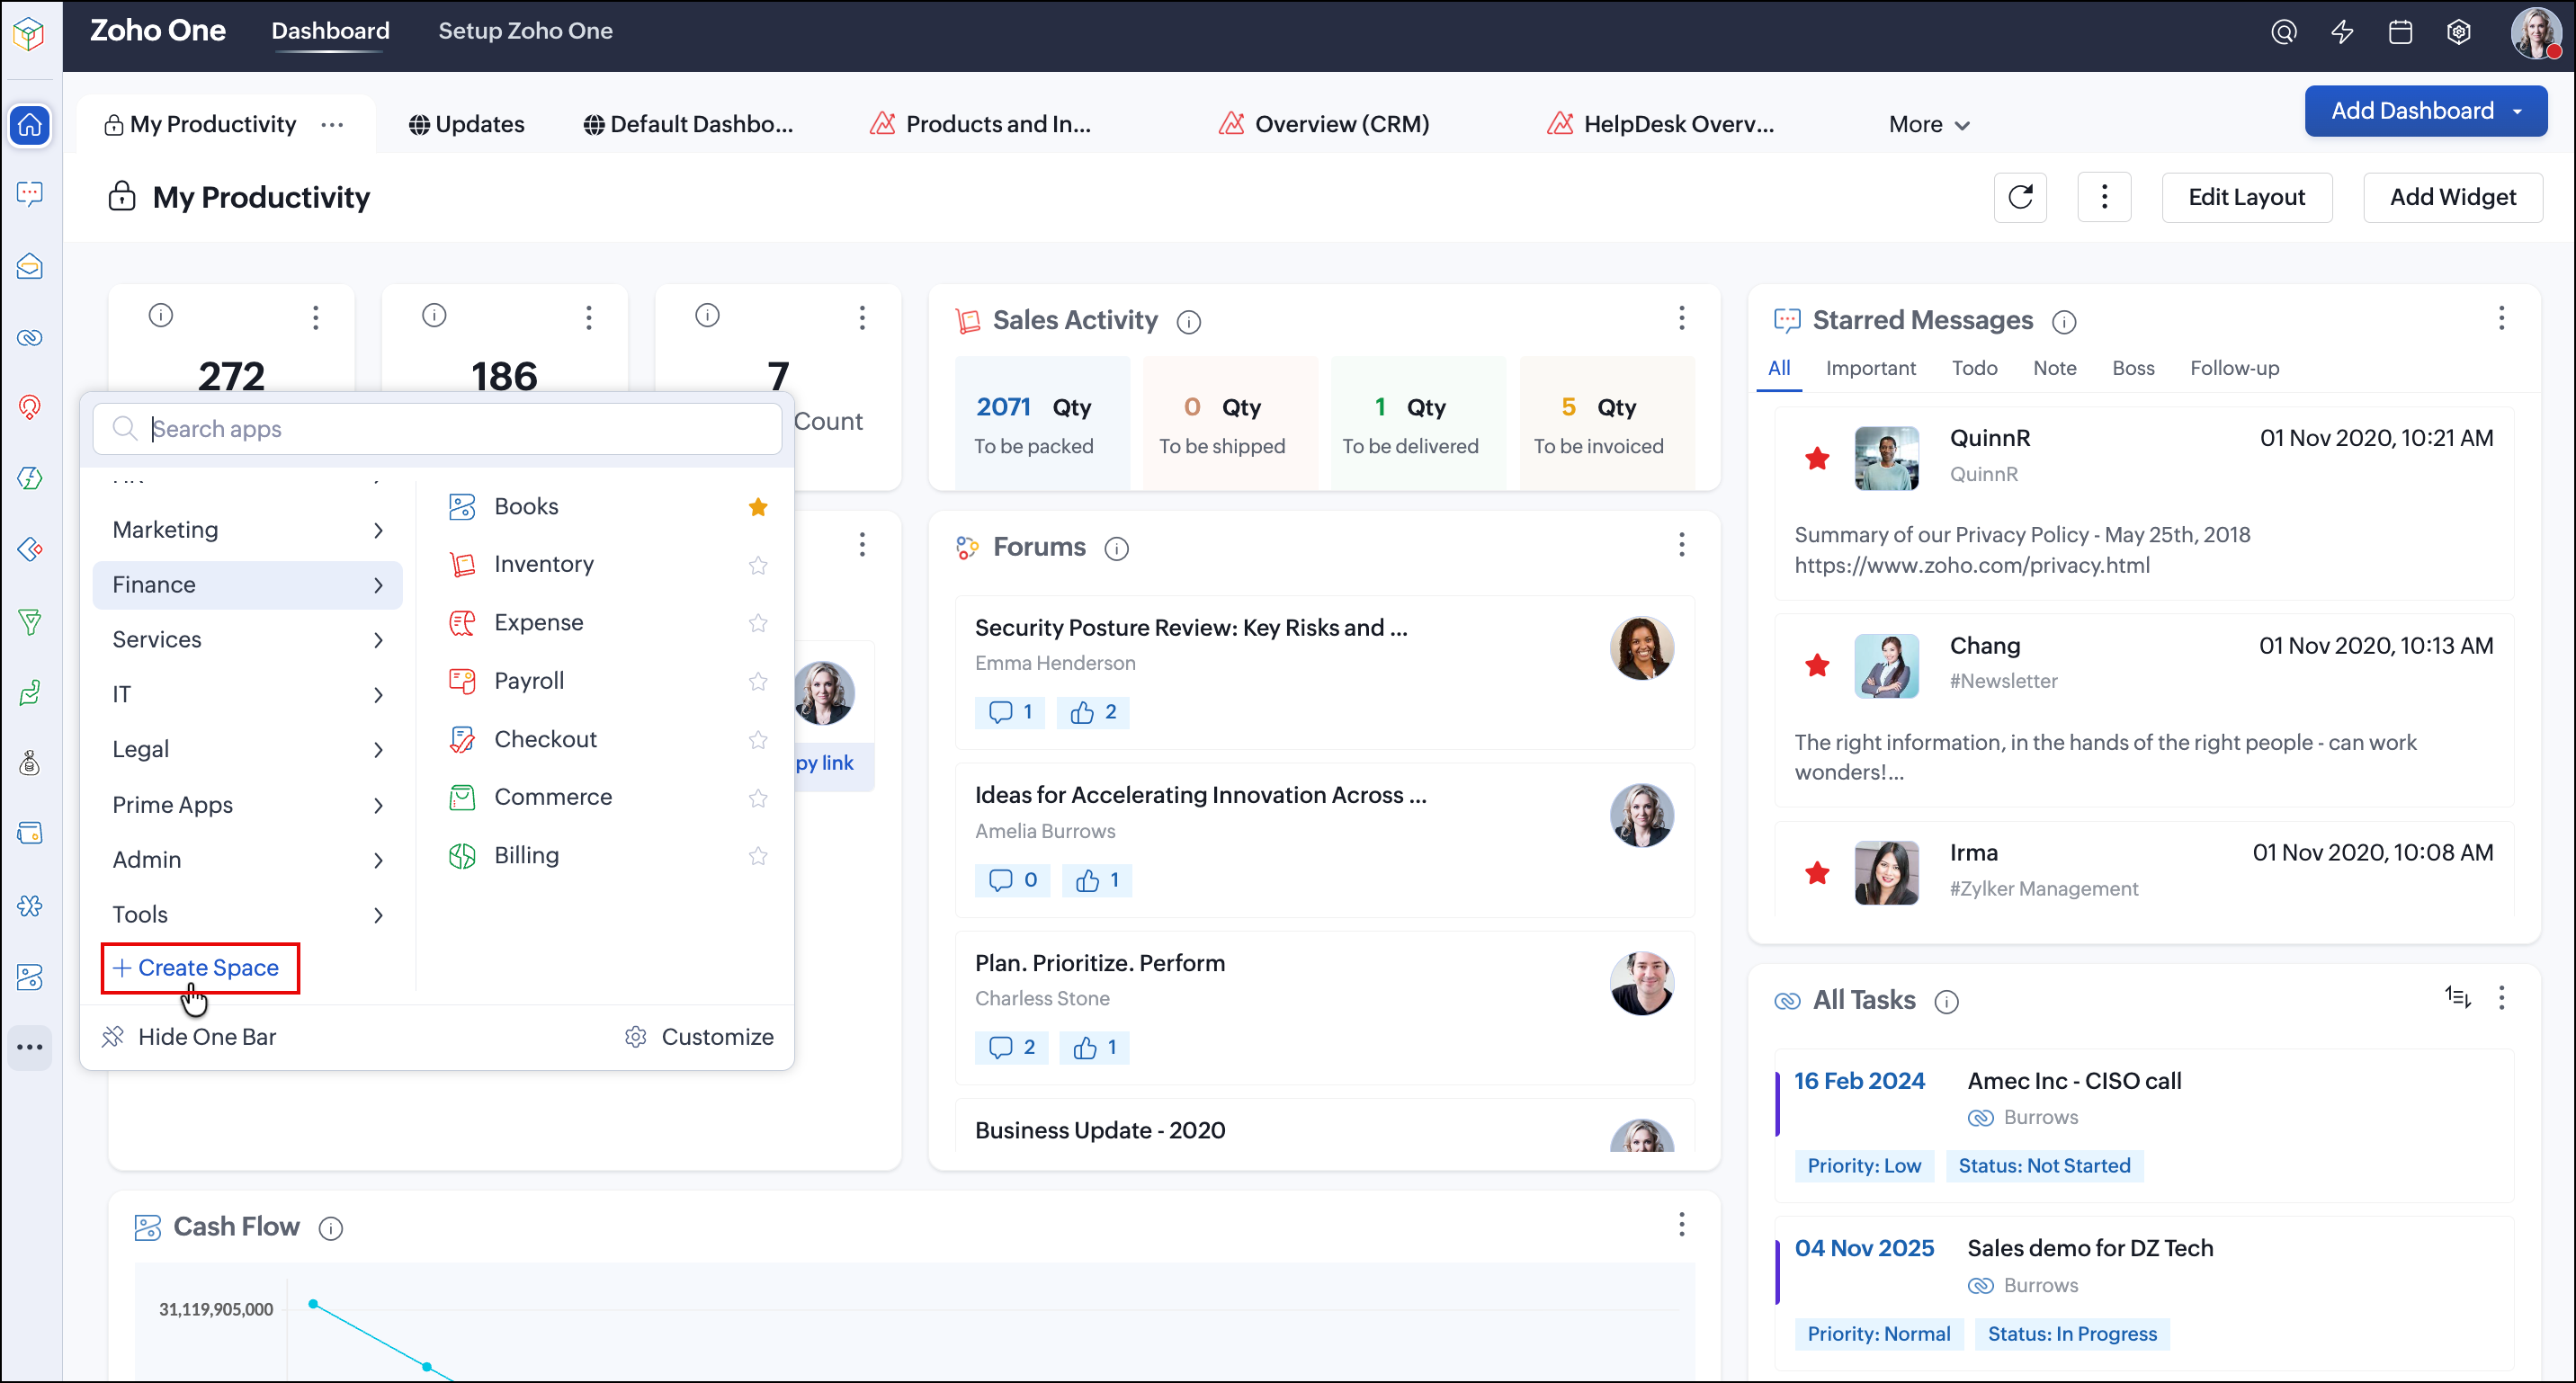Open the calendar icon in the top bar
The width and height of the screenshot is (2576, 1383).
2400,32
